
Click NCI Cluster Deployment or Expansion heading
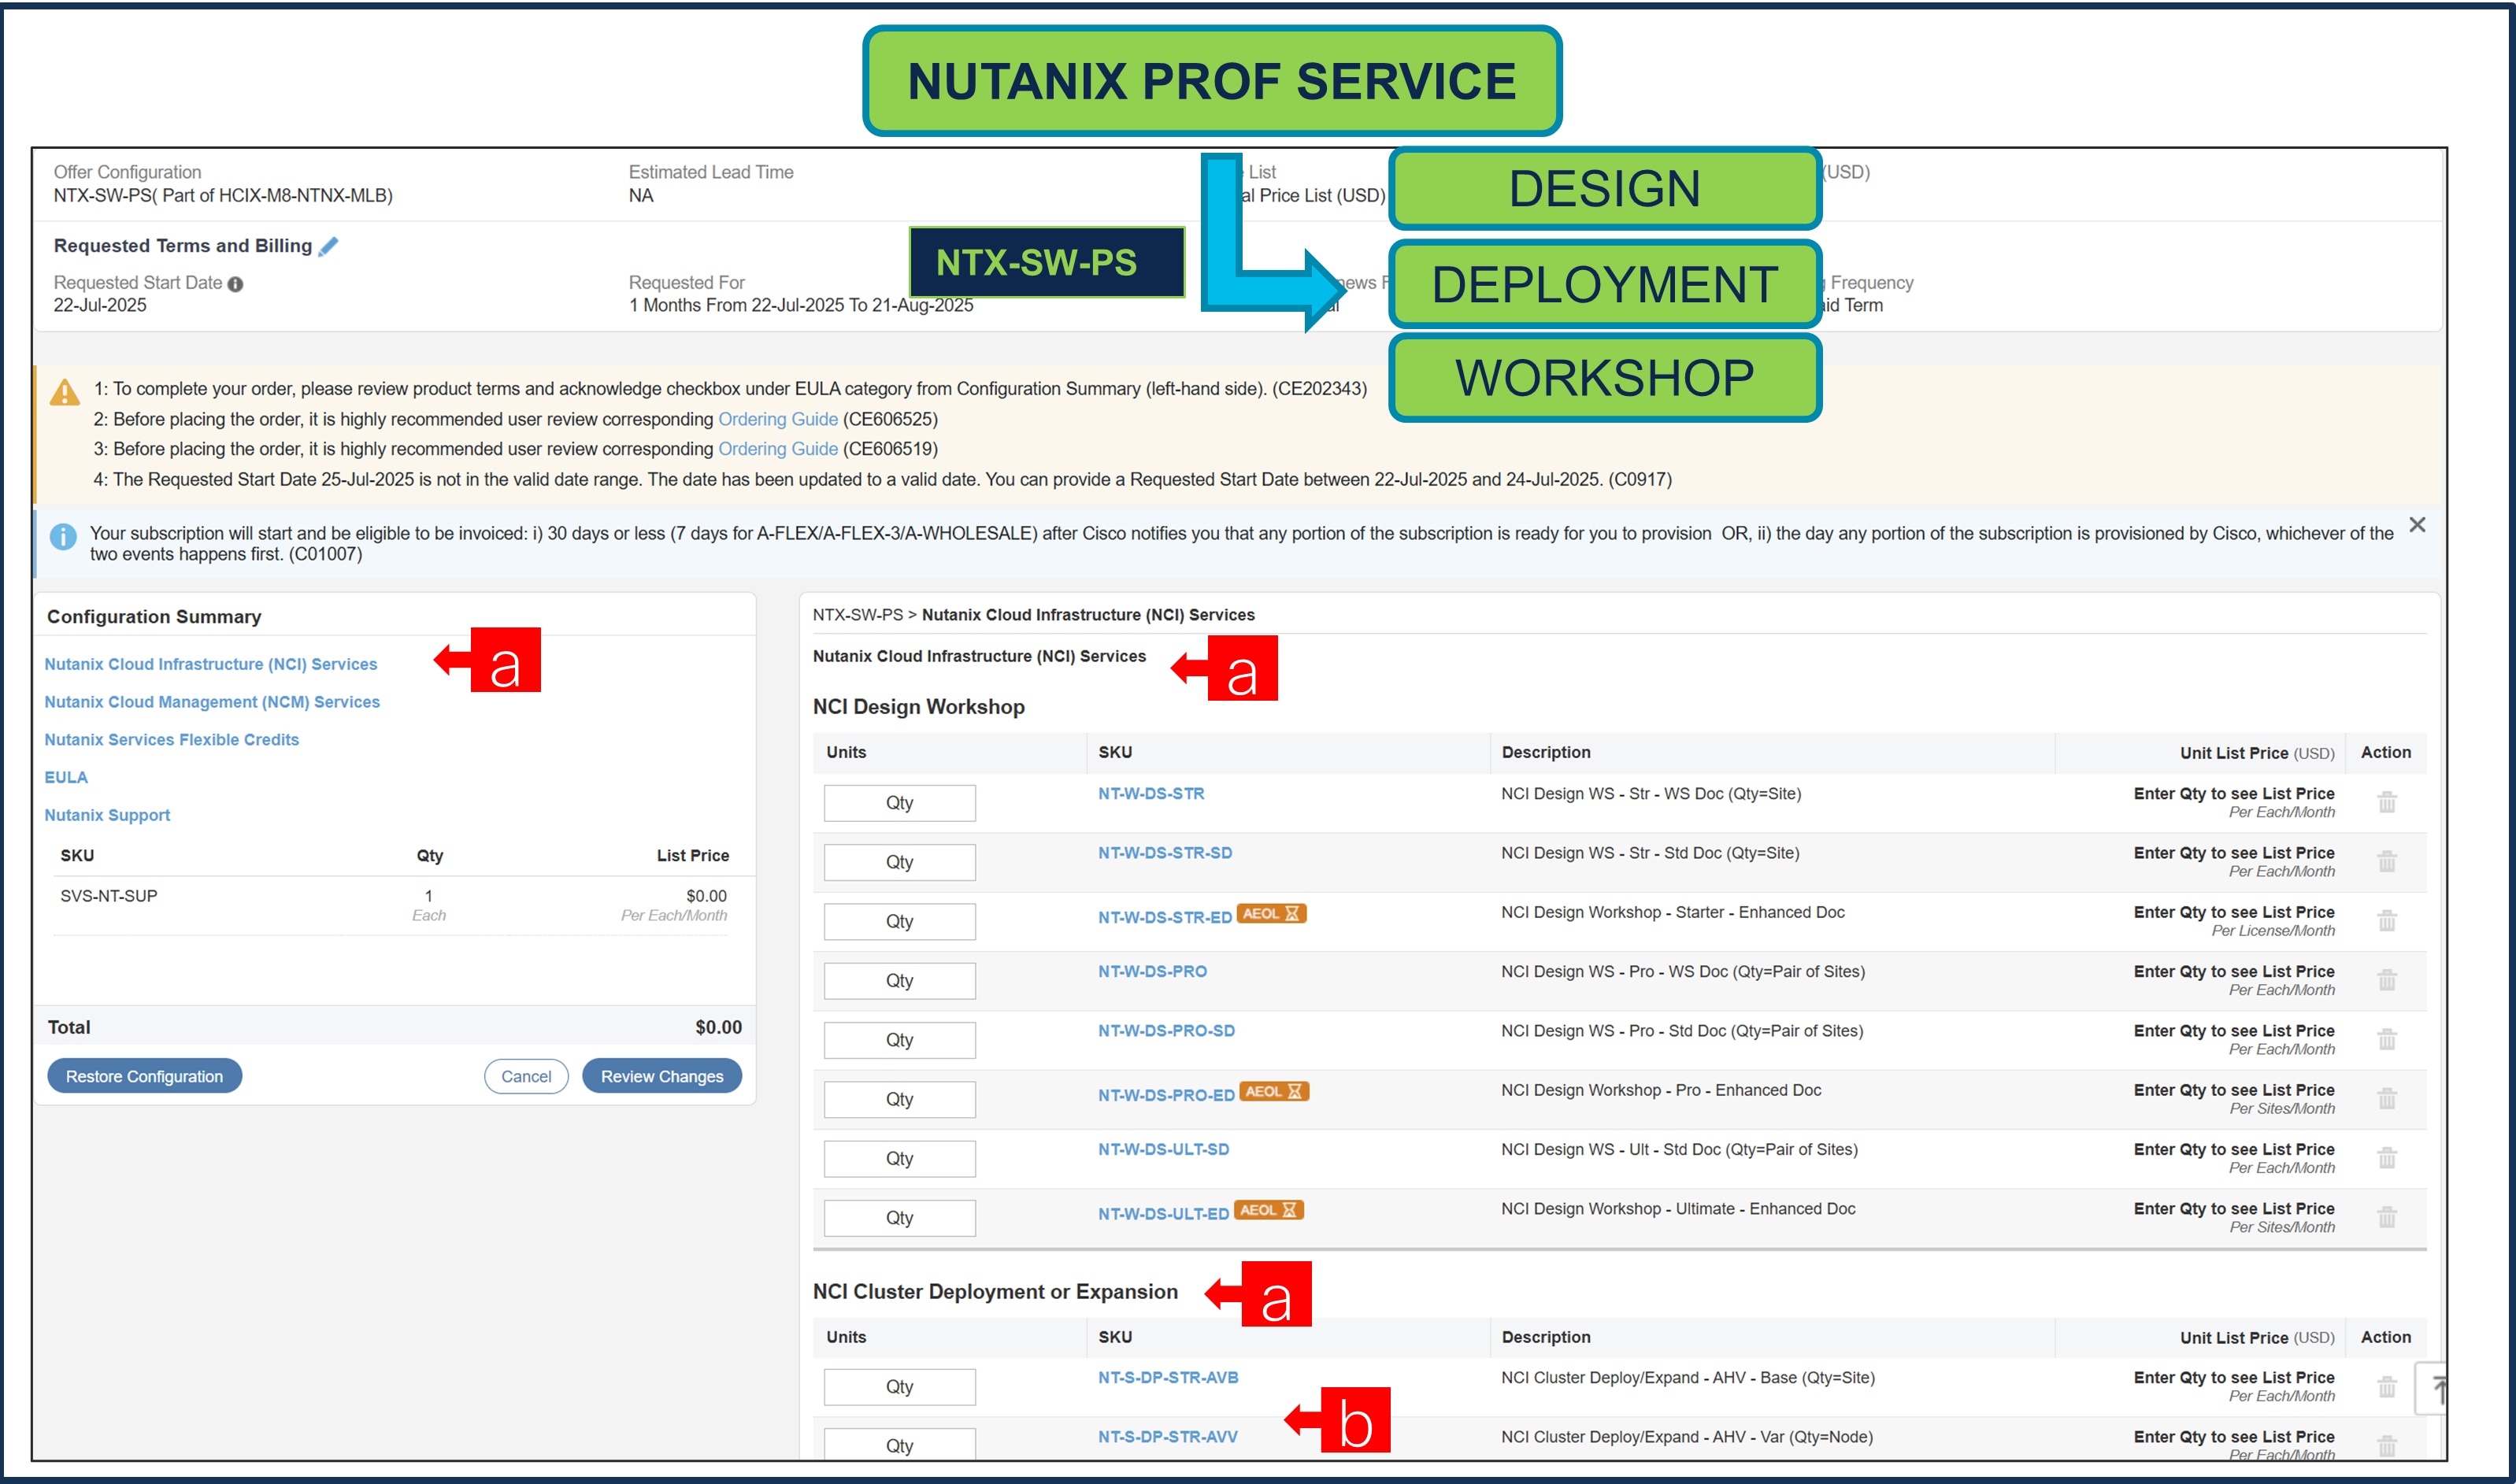[995, 1292]
